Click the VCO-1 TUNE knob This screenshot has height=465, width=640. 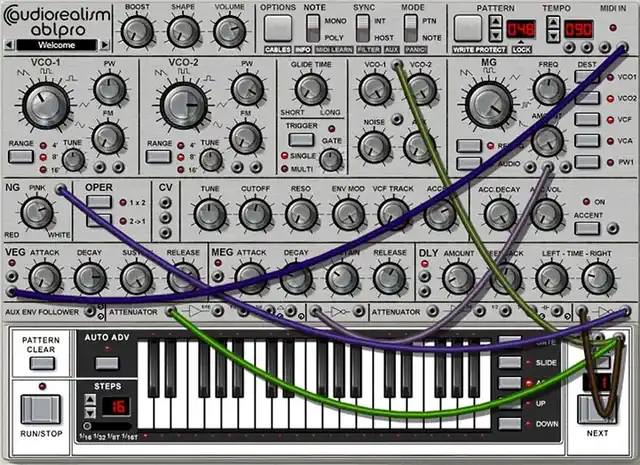click(73, 160)
